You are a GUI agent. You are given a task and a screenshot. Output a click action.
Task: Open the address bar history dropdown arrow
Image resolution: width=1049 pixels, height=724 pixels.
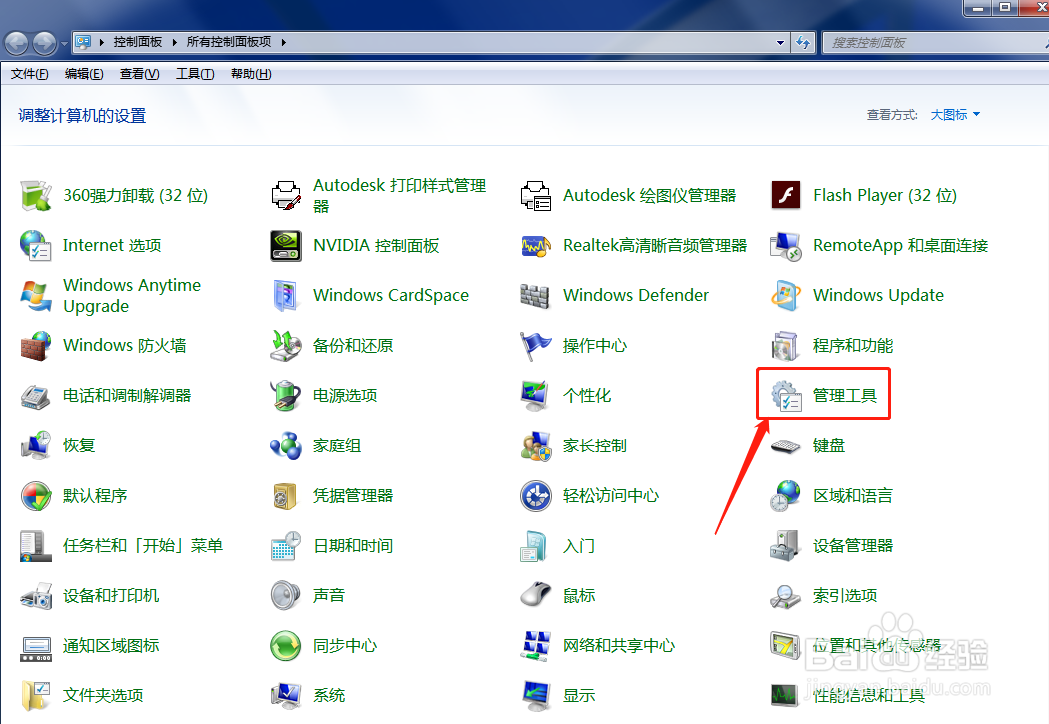780,42
